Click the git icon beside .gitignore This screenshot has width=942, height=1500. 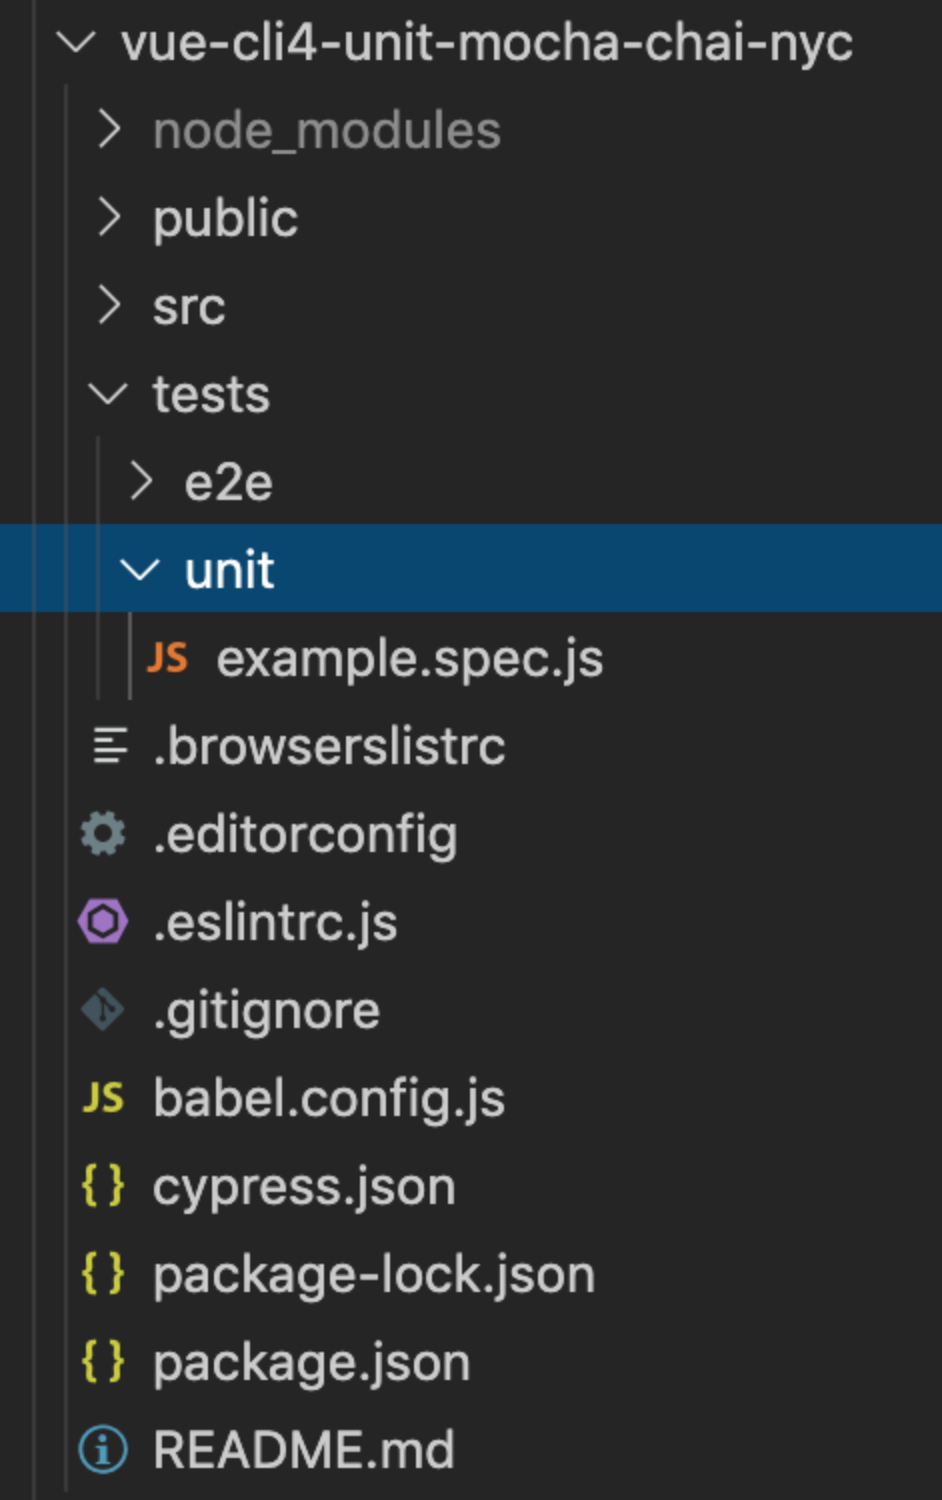click(103, 1010)
